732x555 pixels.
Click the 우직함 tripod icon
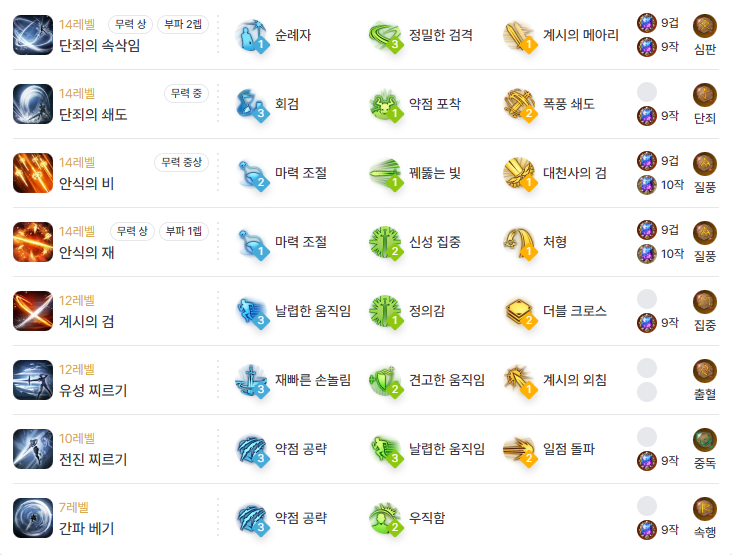tap(386, 519)
